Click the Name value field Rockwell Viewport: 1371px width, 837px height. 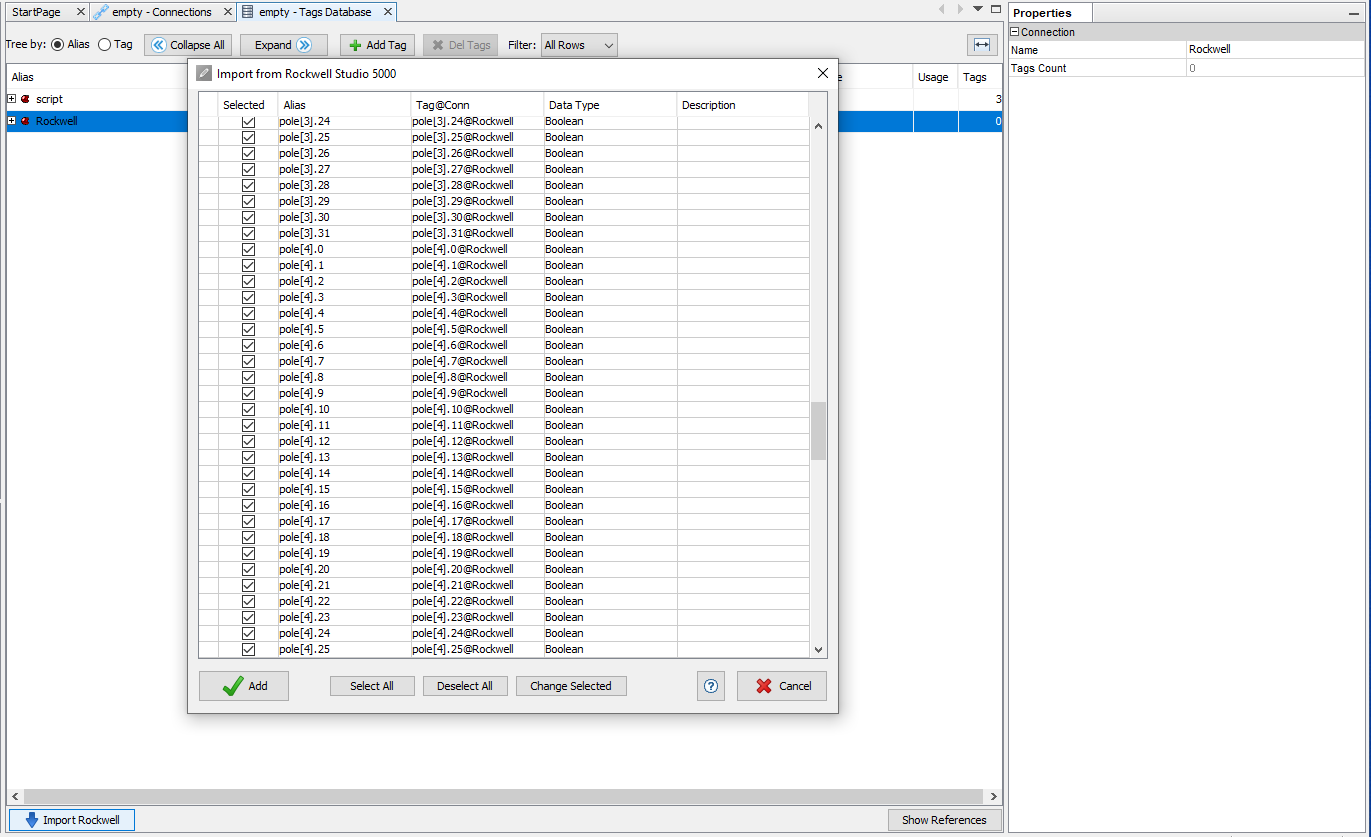point(1275,50)
